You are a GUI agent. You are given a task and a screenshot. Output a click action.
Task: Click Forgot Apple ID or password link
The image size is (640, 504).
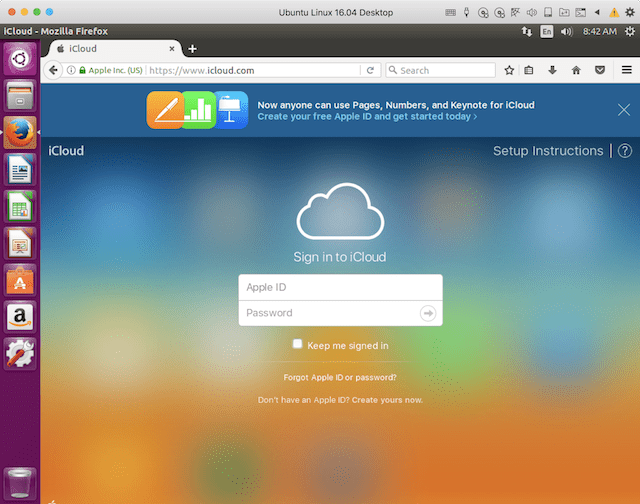(x=340, y=378)
